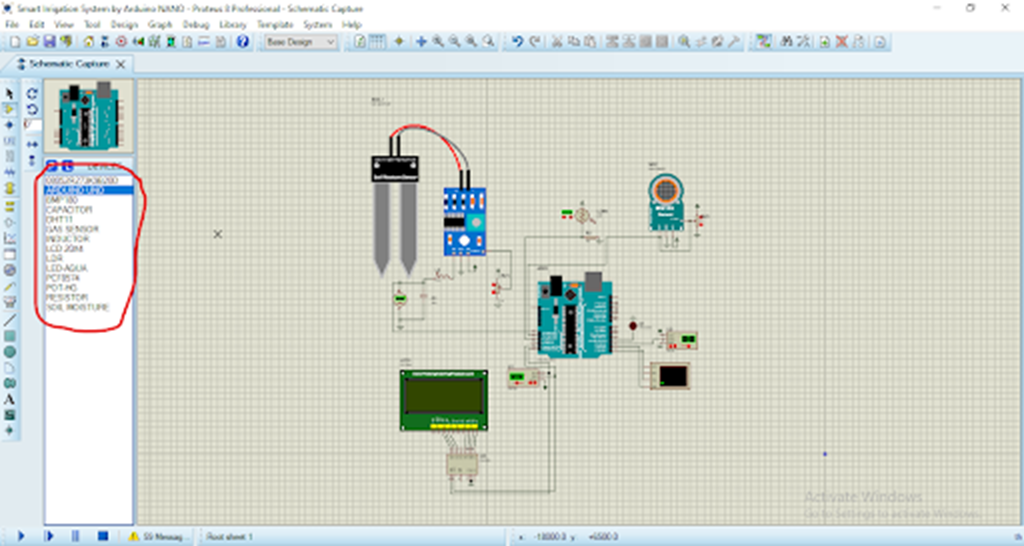
Task: Open the Graph menu
Action: pyautogui.click(x=160, y=24)
